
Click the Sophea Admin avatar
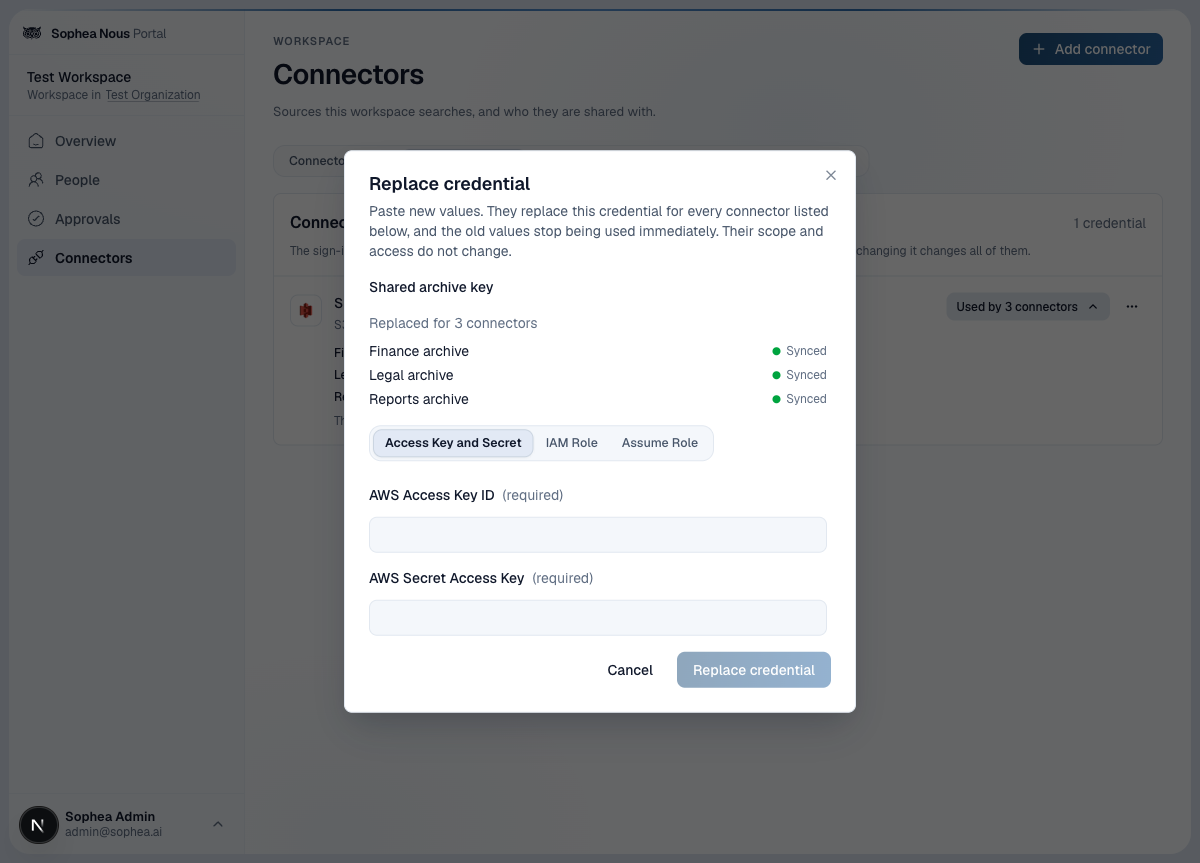[x=38, y=824]
